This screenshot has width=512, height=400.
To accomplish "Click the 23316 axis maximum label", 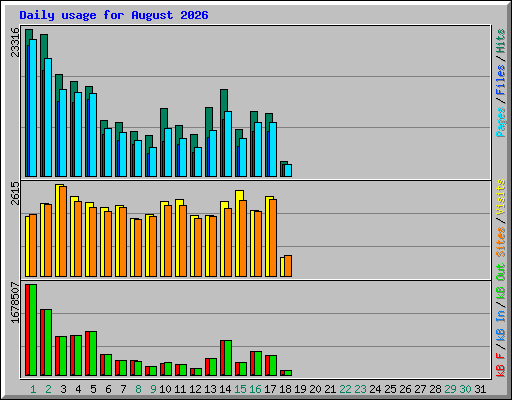I will pos(15,42).
